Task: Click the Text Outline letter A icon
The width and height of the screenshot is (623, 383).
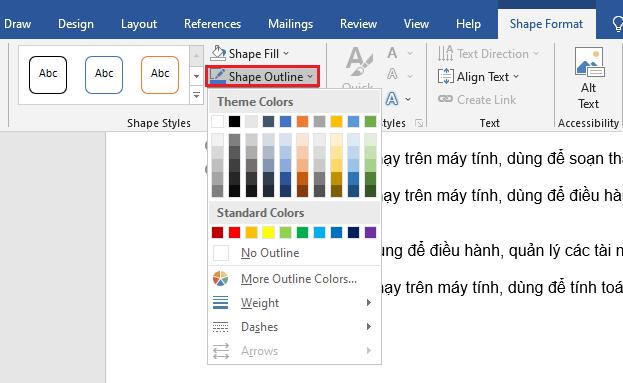Action: pyautogui.click(x=392, y=74)
